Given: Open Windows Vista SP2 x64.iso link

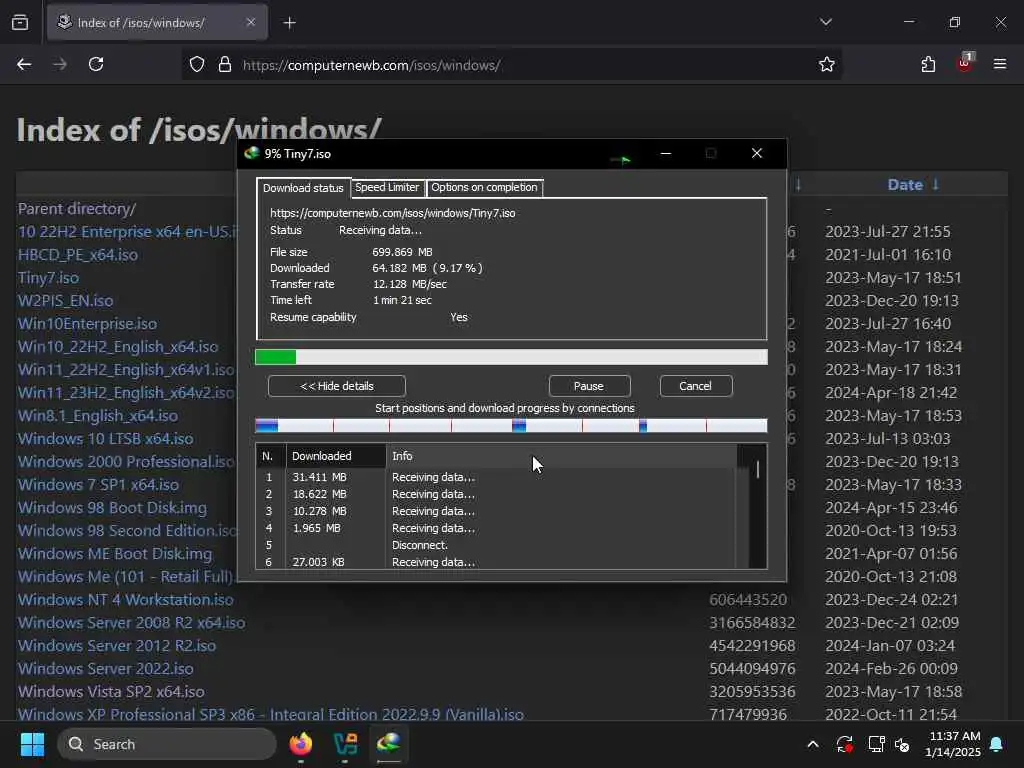Looking at the screenshot, I should point(111,692).
